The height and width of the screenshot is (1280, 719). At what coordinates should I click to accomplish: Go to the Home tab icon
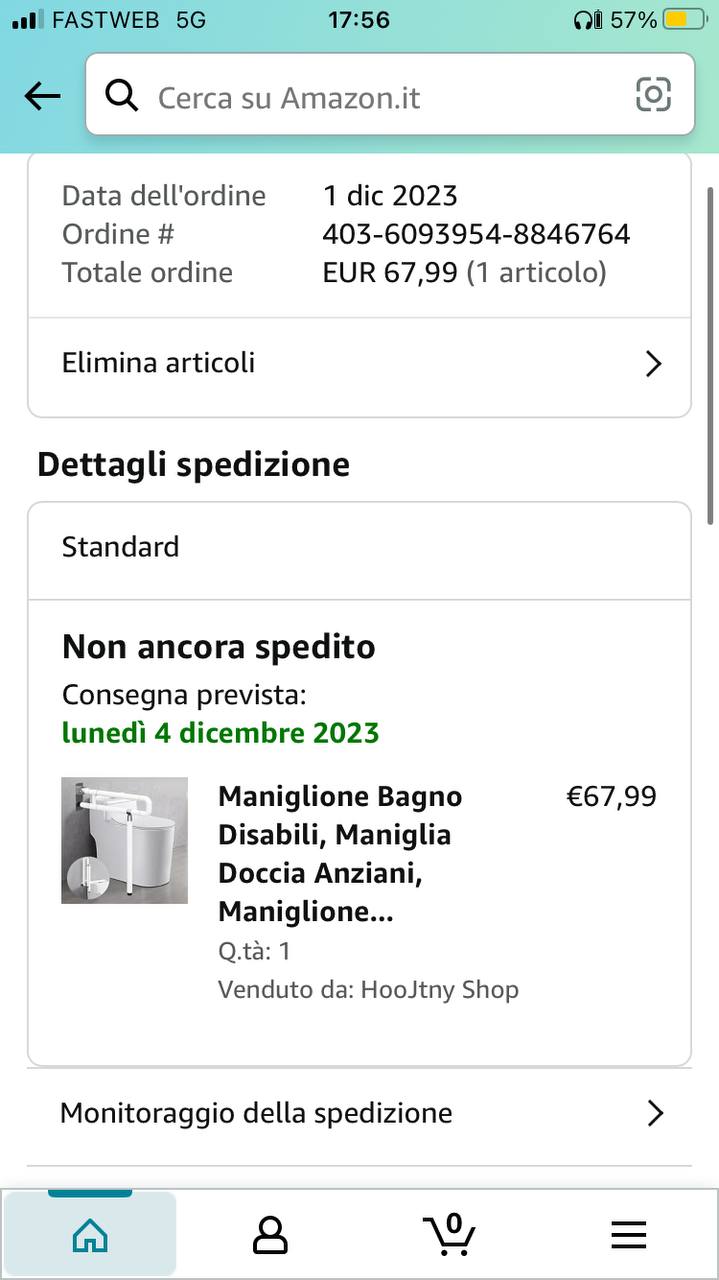90,1236
